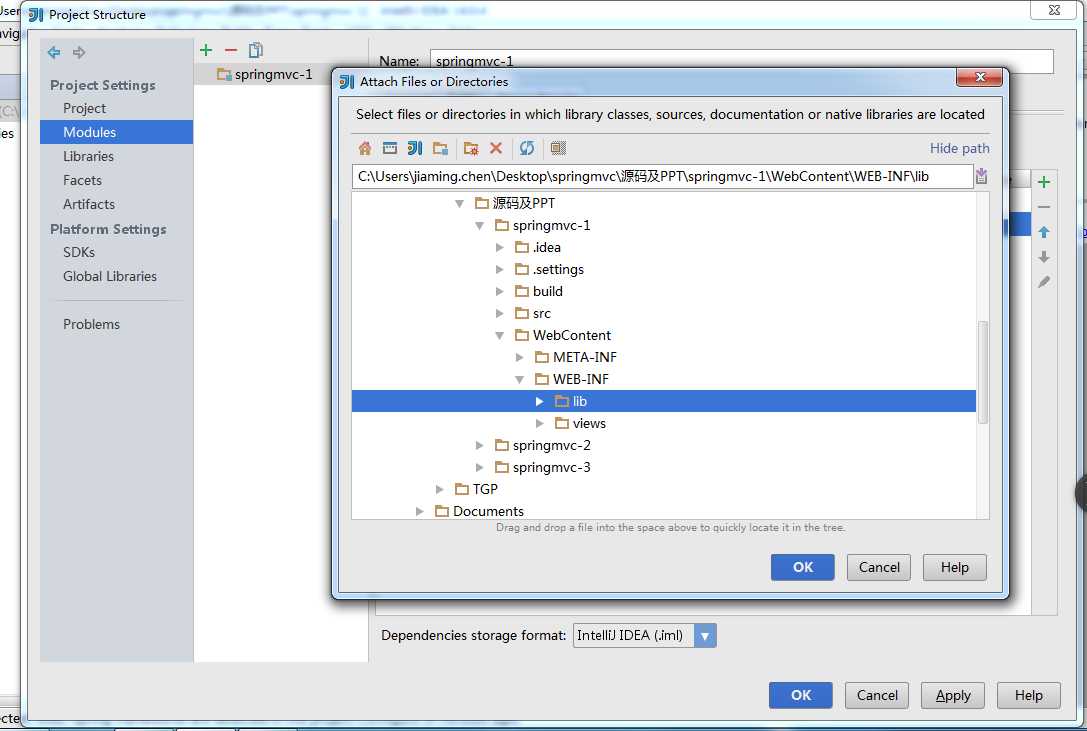Move the dependency up with the arrow
Screen dimensions: 1087x731
click(1044, 232)
